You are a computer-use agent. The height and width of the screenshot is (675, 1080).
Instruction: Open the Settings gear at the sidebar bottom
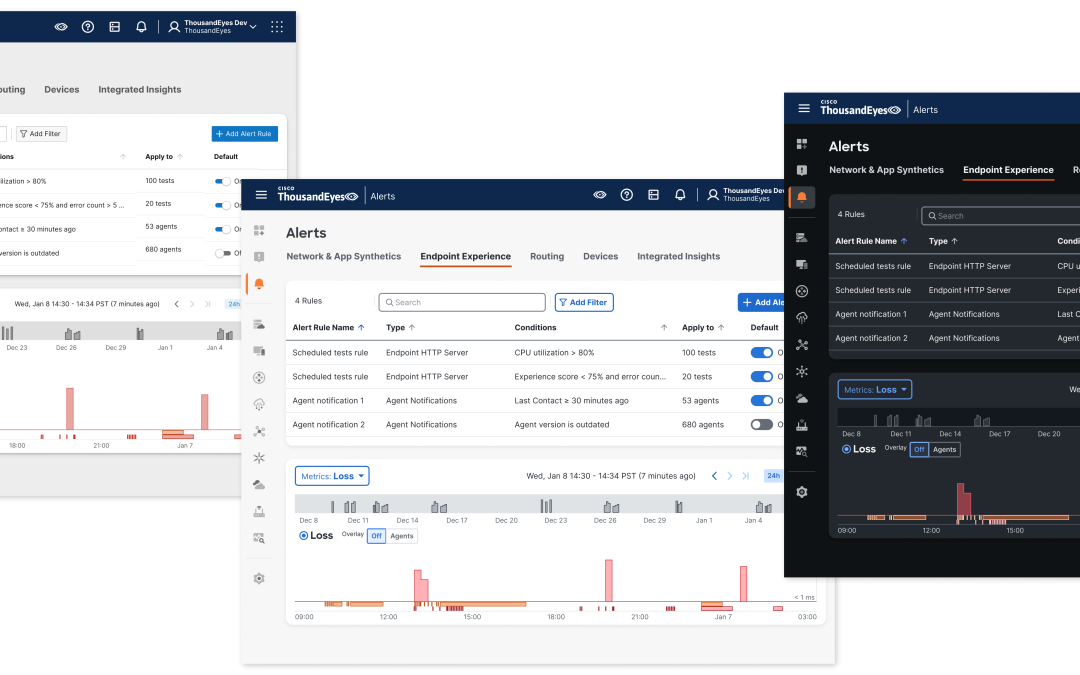(259, 578)
